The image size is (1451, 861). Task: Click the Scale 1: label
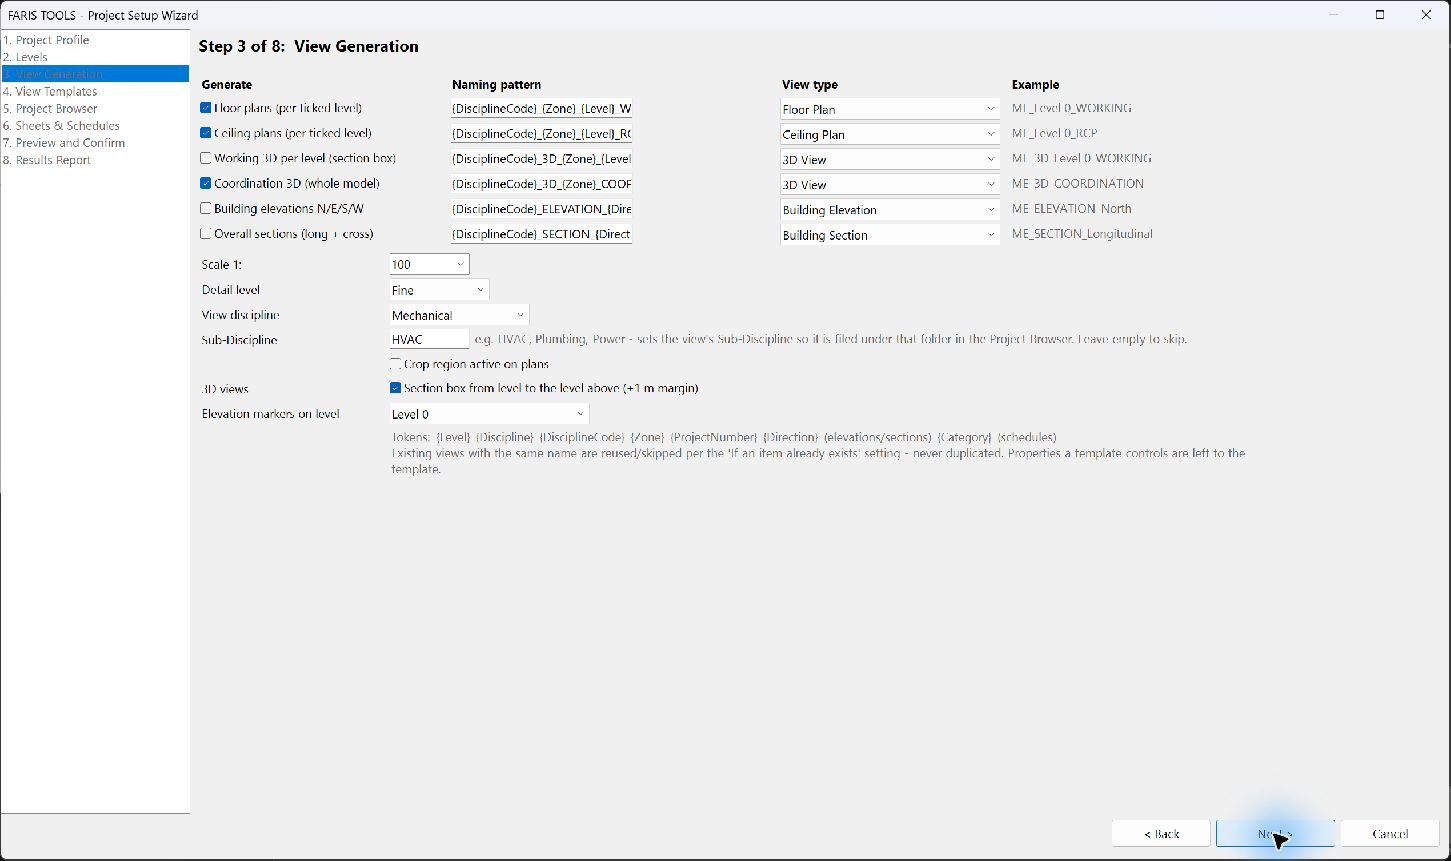tap(222, 265)
